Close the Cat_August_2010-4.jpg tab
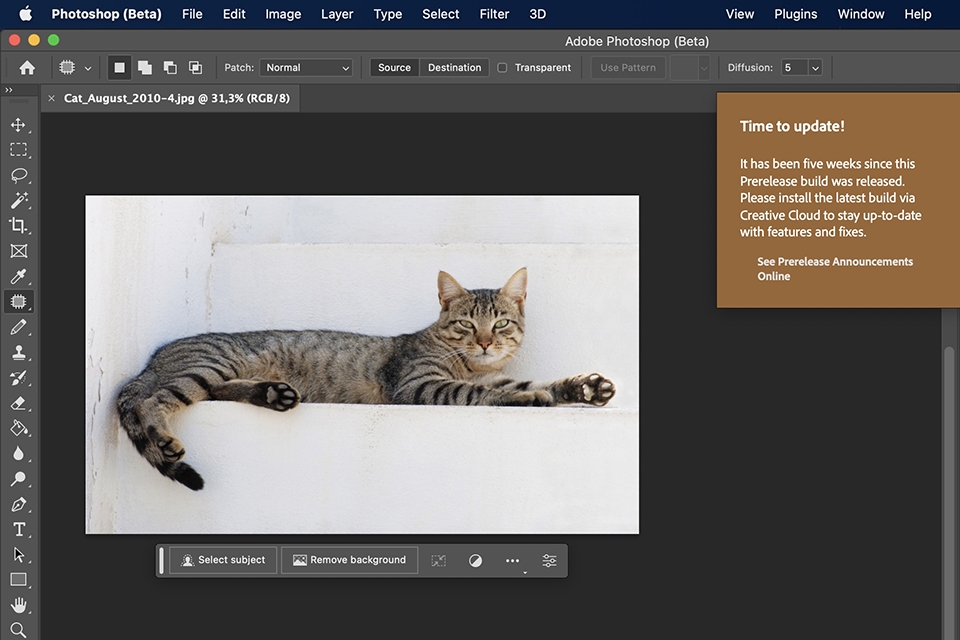This screenshot has width=960, height=640. tap(51, 98)
